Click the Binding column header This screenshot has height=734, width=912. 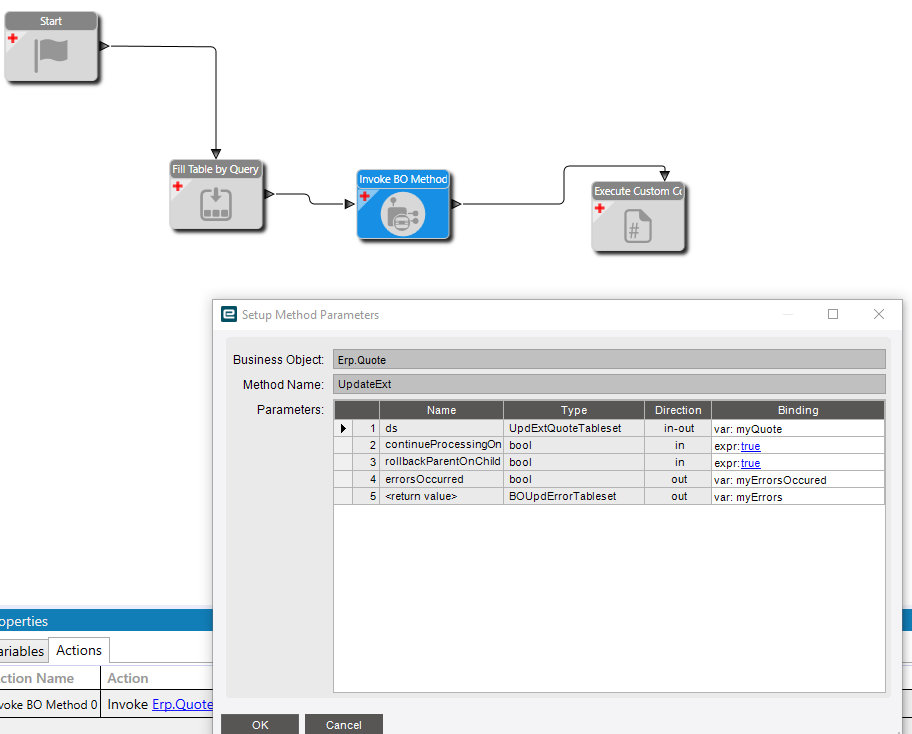(798, 410)
